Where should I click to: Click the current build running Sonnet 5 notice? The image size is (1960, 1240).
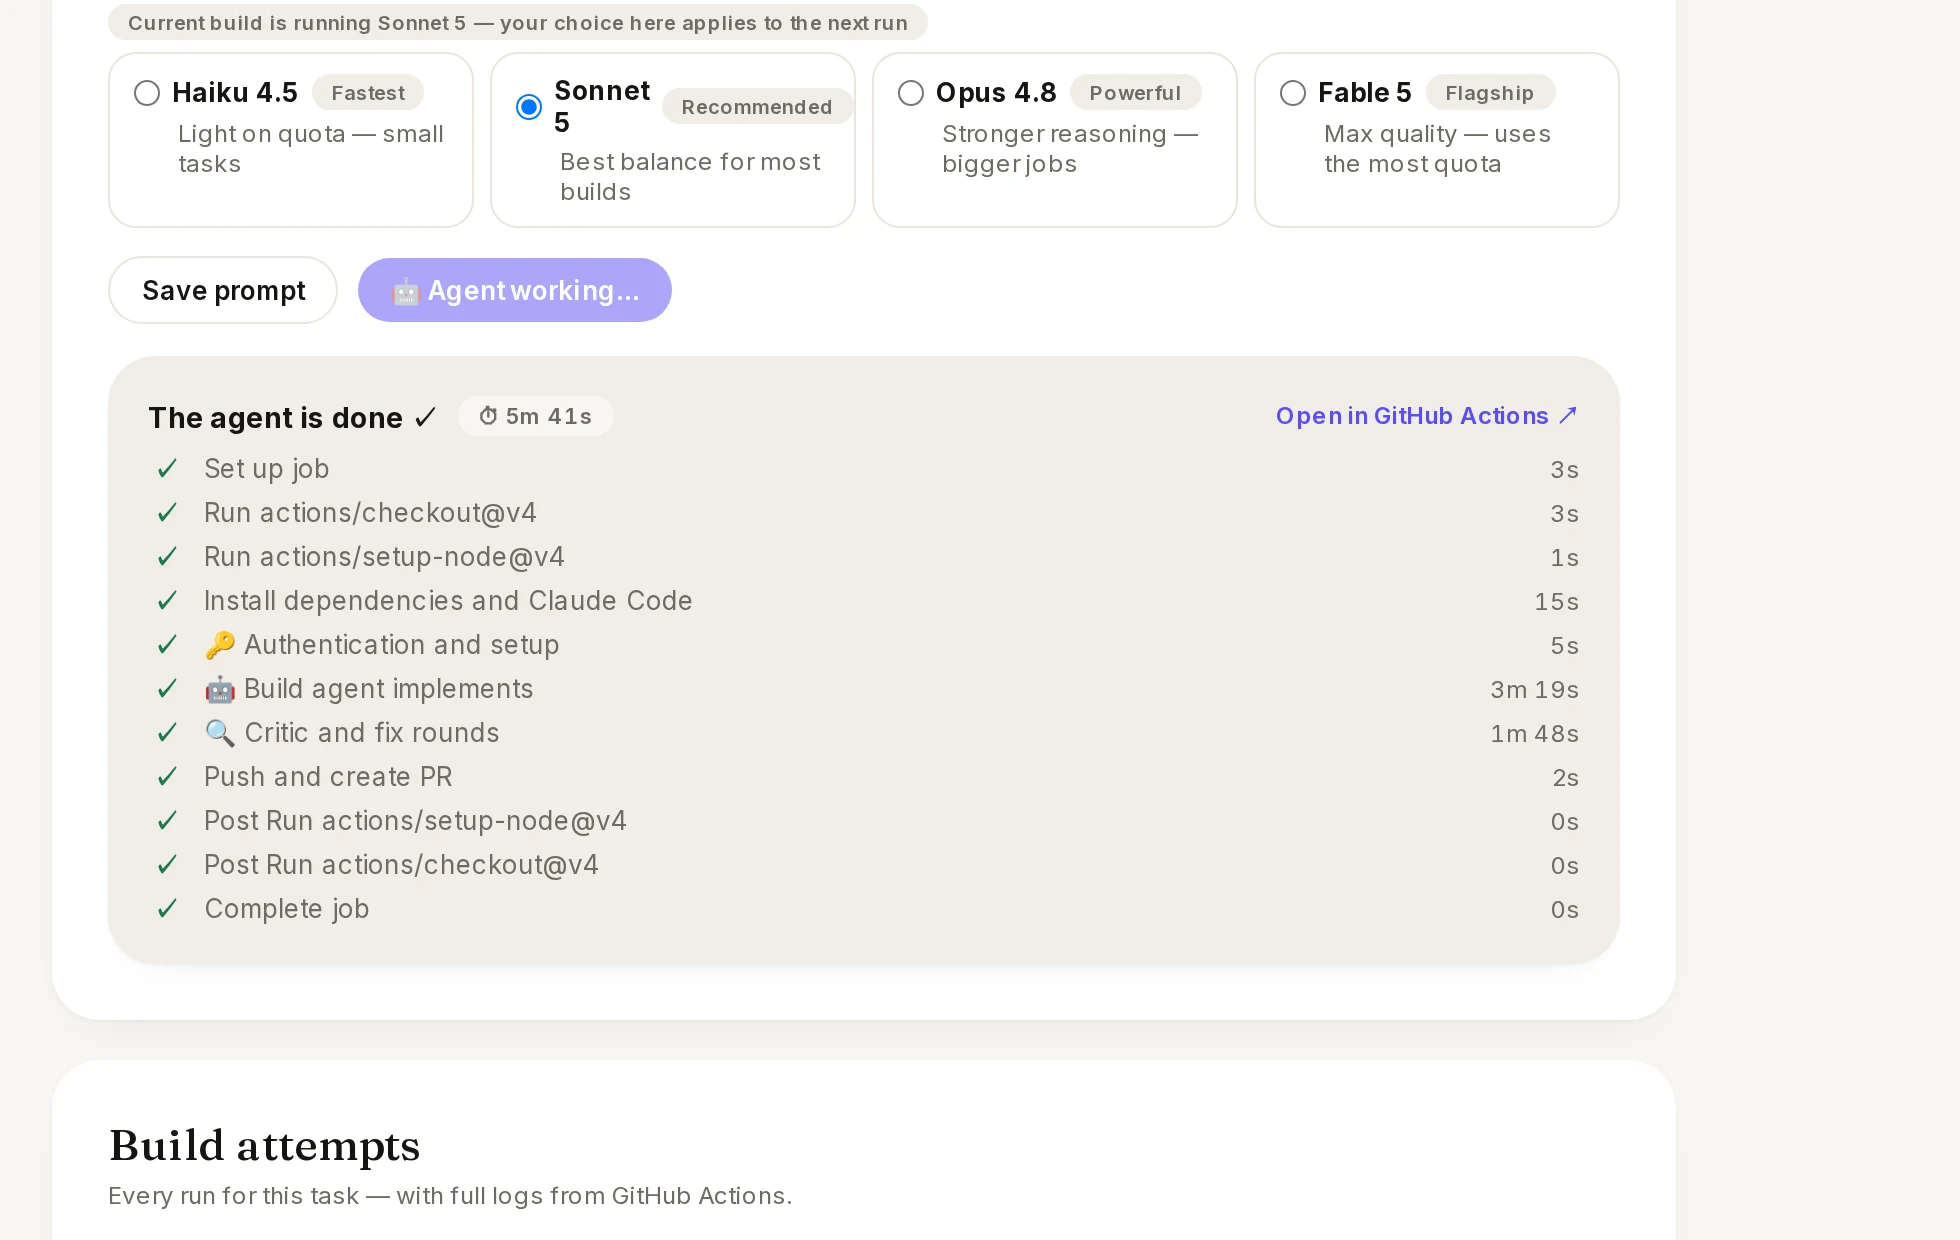pos(517,23)
